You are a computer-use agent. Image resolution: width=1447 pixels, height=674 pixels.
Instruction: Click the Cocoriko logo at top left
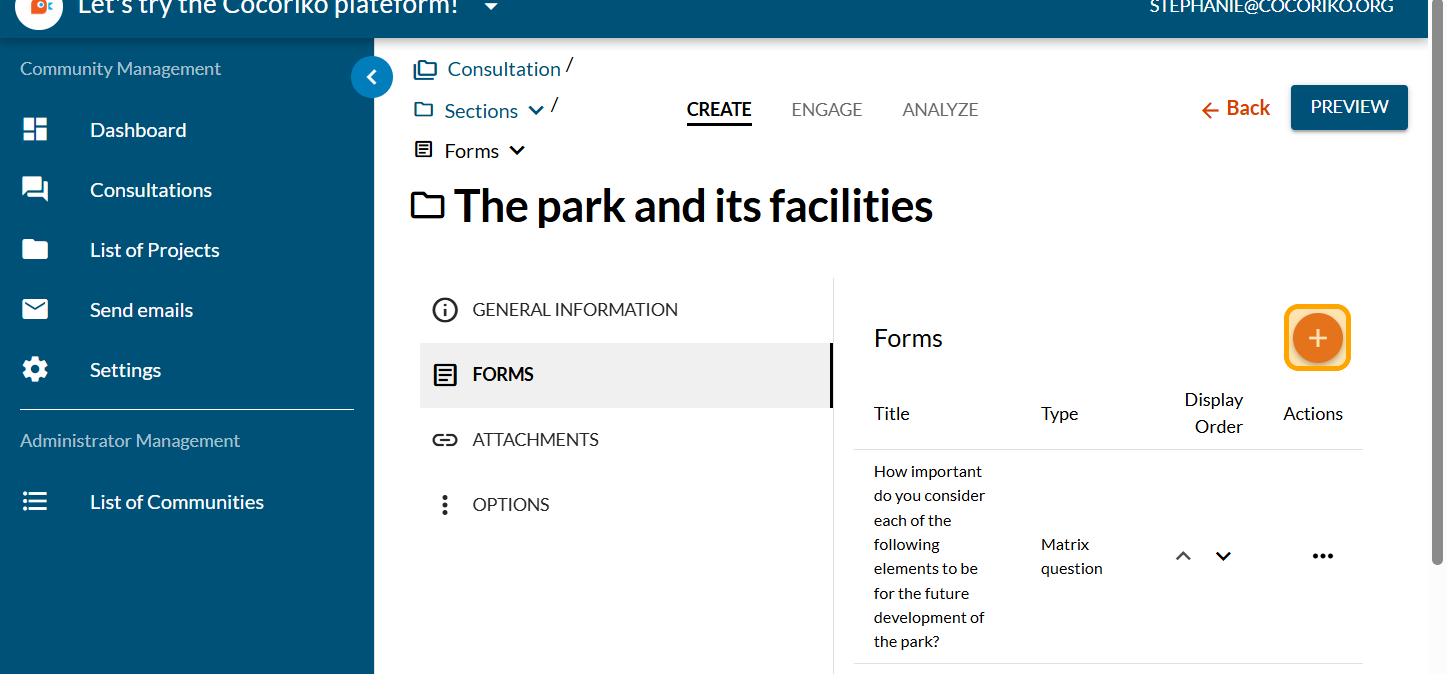[39, 9]
